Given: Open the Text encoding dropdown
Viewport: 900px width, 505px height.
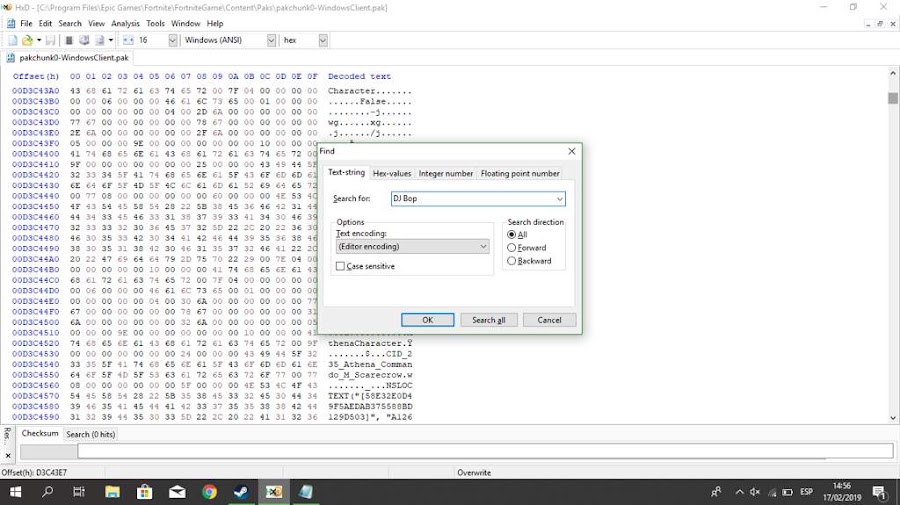Looking at the screenshot, I should pyautogui.click(x=412, y=246).
